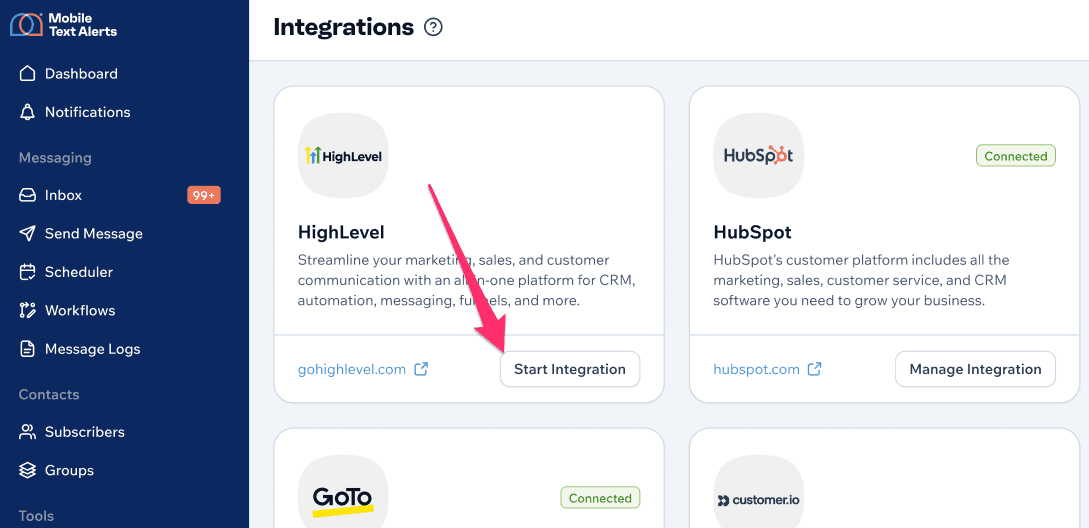Click the GoTo Connected status badge
The image size is (1089, 528).
[600, 498]
